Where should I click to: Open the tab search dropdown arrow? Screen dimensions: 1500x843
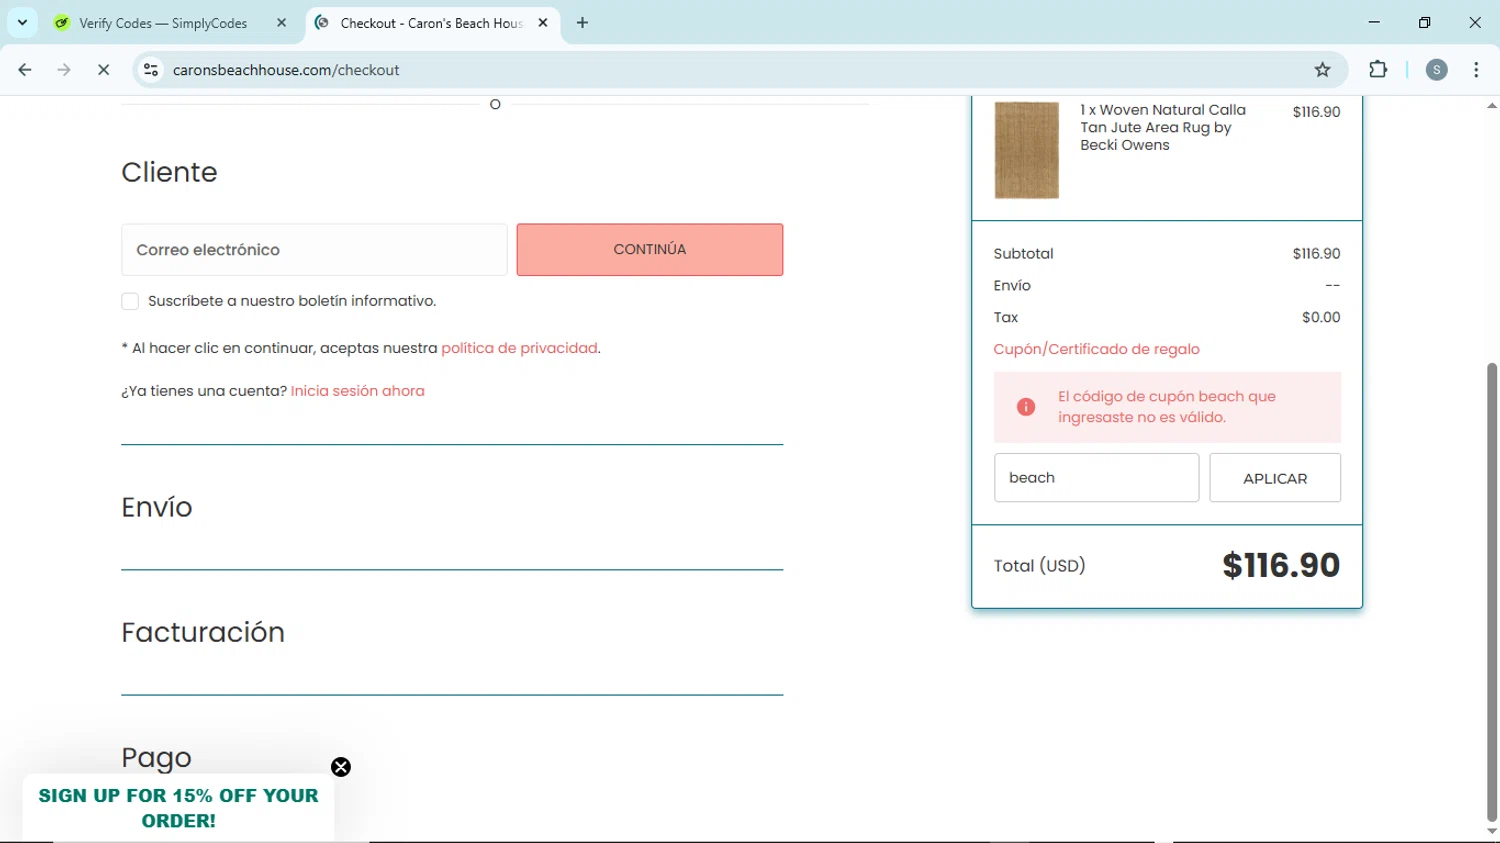(x=22, y=22)
